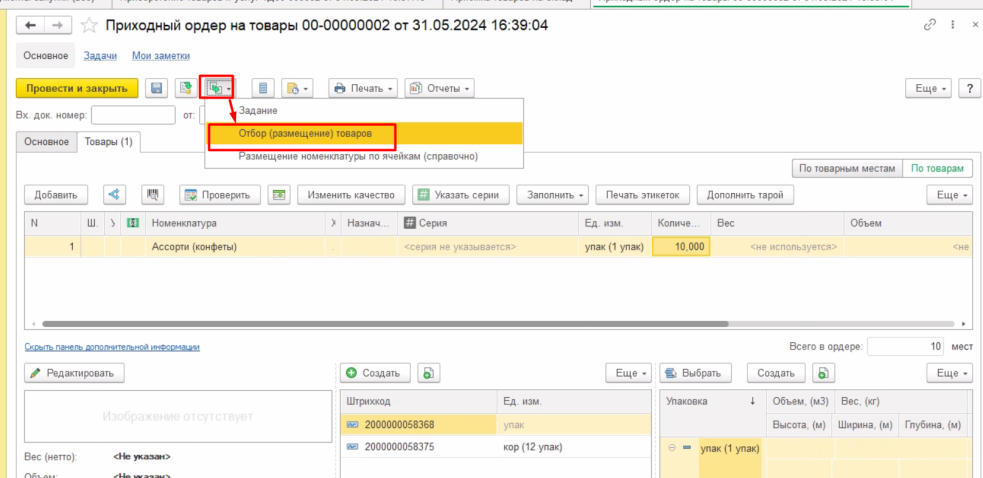Click the back arrow navigation button
This screenshot has height=478, width=983.
pyautogui.click(x=30, y=25)
